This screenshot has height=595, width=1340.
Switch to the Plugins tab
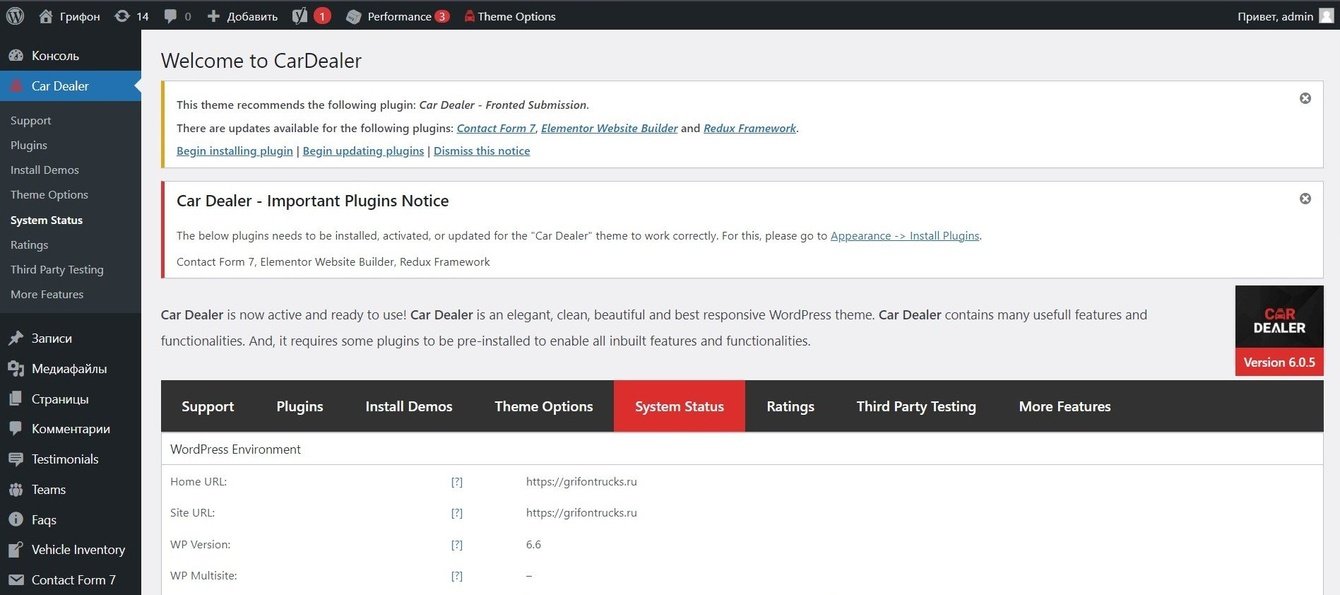[x=300, y=406]
